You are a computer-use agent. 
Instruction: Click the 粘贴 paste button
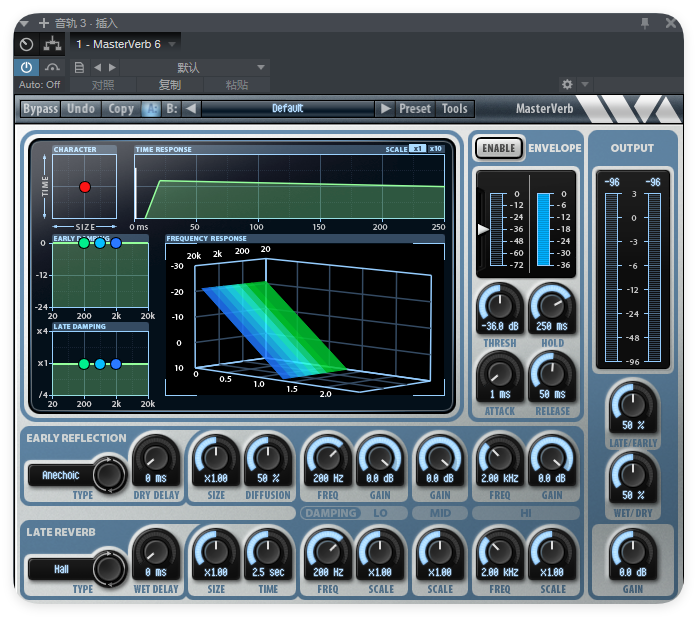[236, 84]
